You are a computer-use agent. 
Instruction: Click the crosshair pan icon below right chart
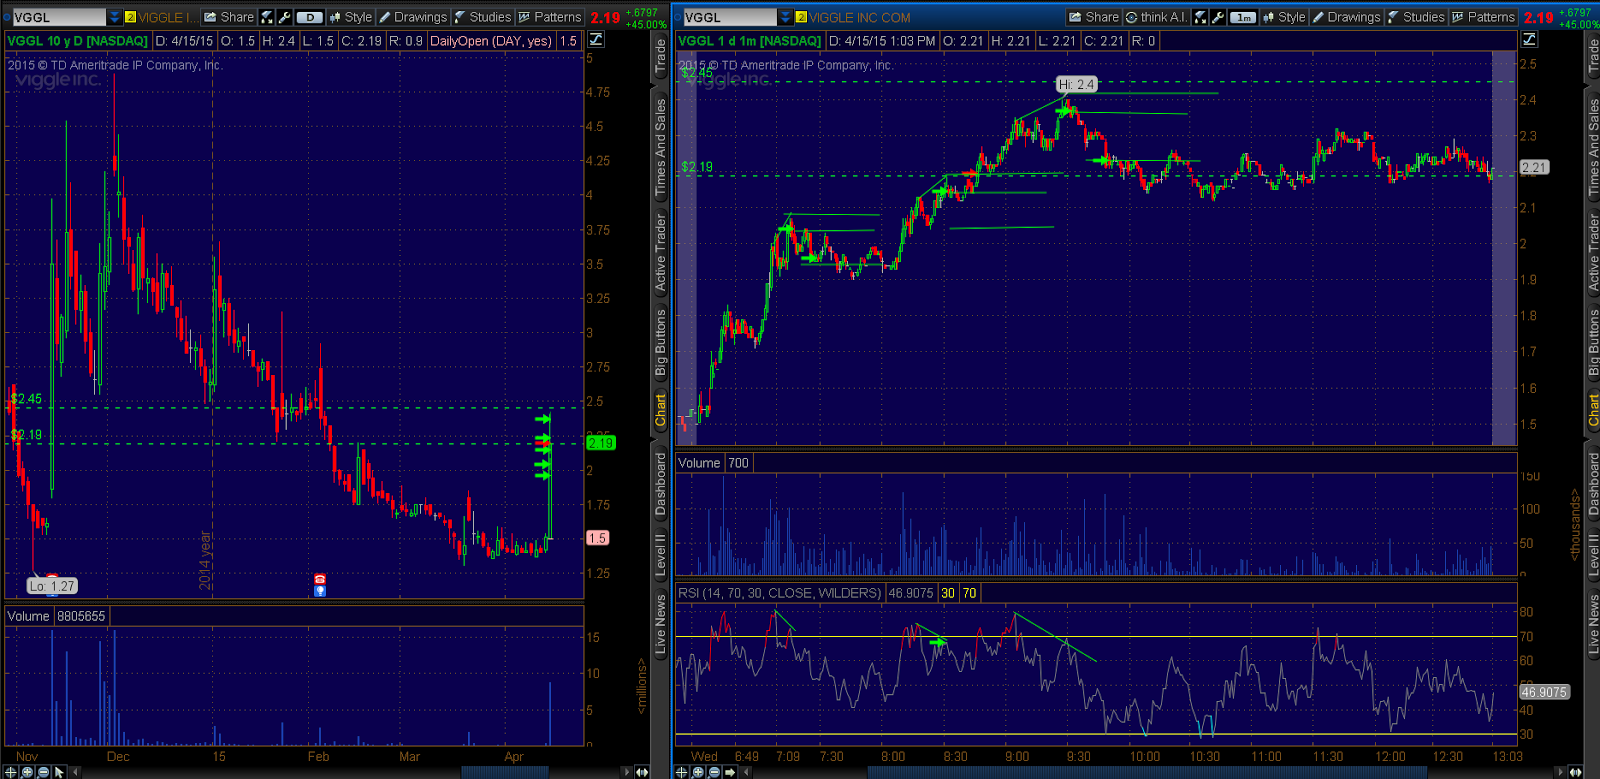(x=683, y=772)
